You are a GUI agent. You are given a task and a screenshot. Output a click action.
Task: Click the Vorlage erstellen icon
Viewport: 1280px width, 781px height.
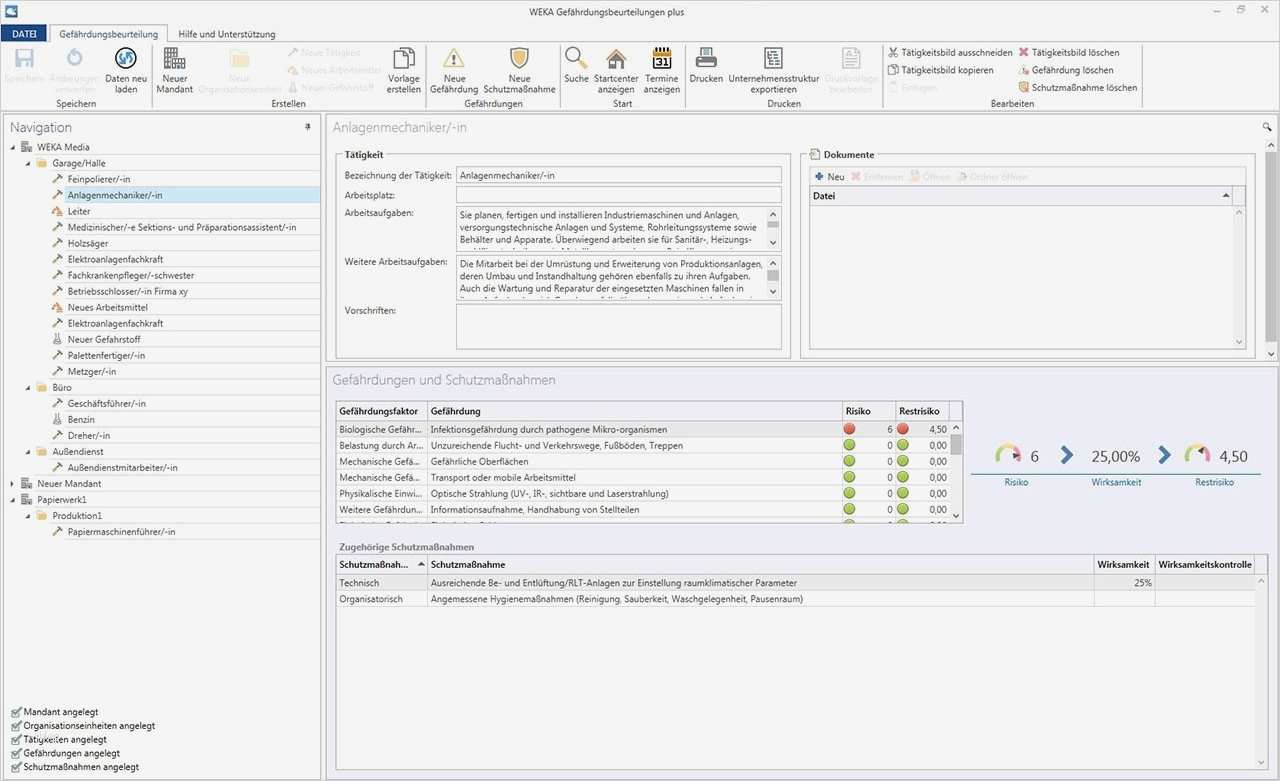[404, 59]
